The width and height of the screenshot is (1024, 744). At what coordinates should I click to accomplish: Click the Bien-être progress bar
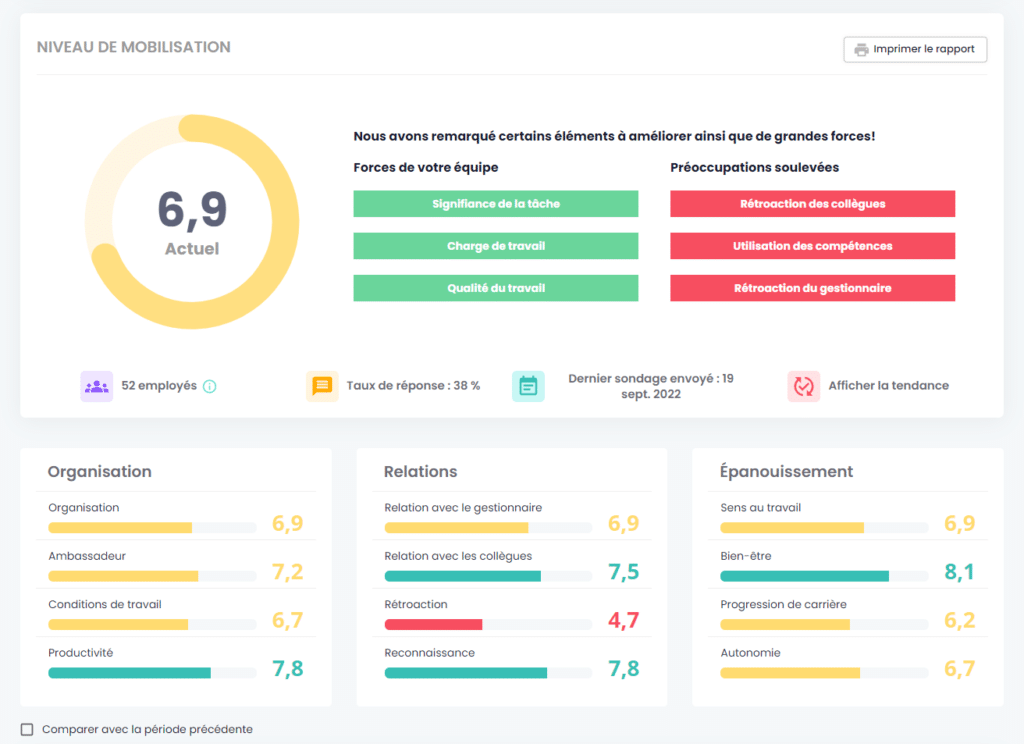pyautogui.click(x=804, y=576)
